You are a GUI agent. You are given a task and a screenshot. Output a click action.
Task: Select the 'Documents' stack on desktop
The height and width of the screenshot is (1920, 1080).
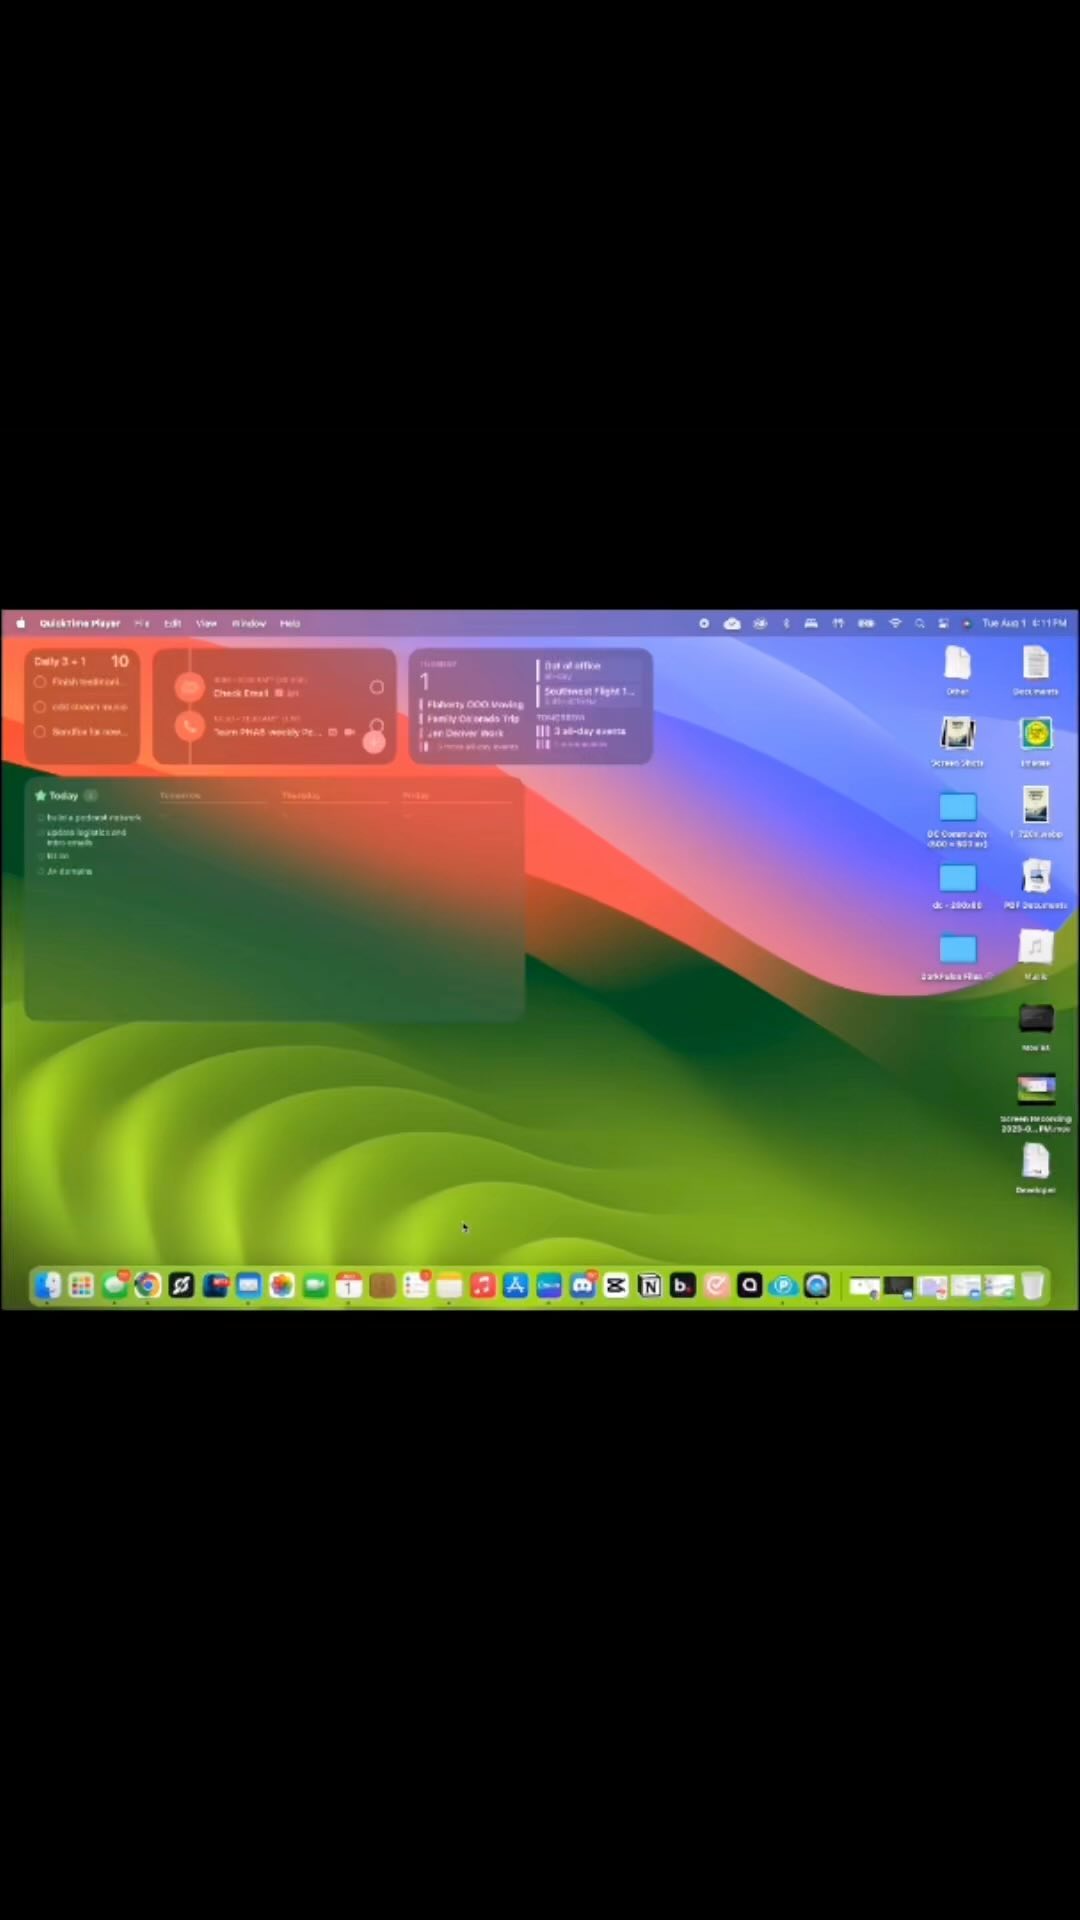click(1035, 670)
